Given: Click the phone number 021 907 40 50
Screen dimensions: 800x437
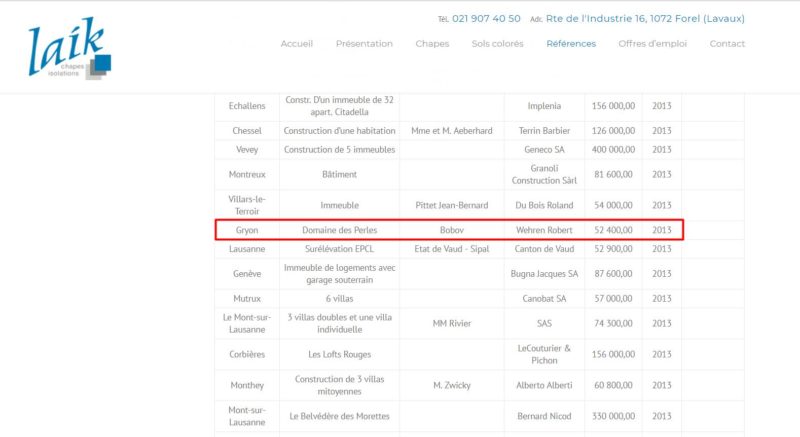Looking at the screenshot, I should tap(486, 18).
